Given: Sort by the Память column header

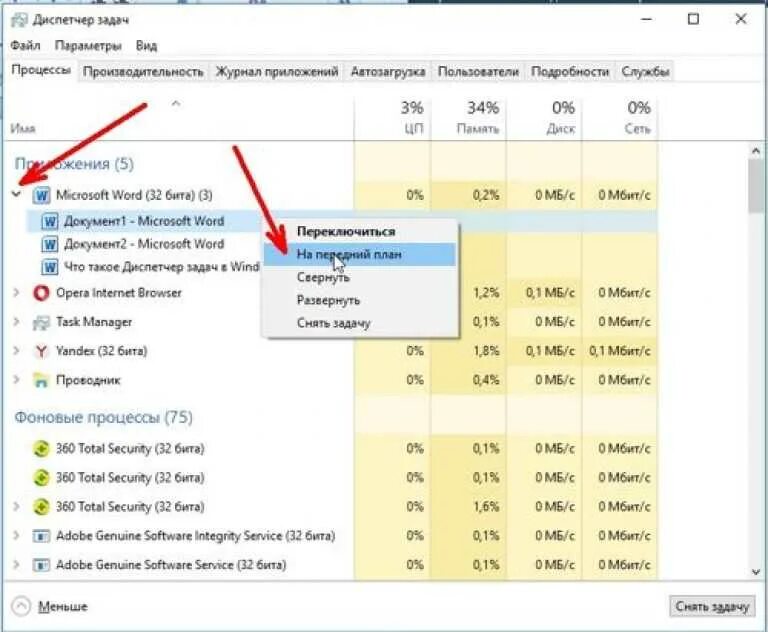Looking at the screenshot, I should pos(469,118).
